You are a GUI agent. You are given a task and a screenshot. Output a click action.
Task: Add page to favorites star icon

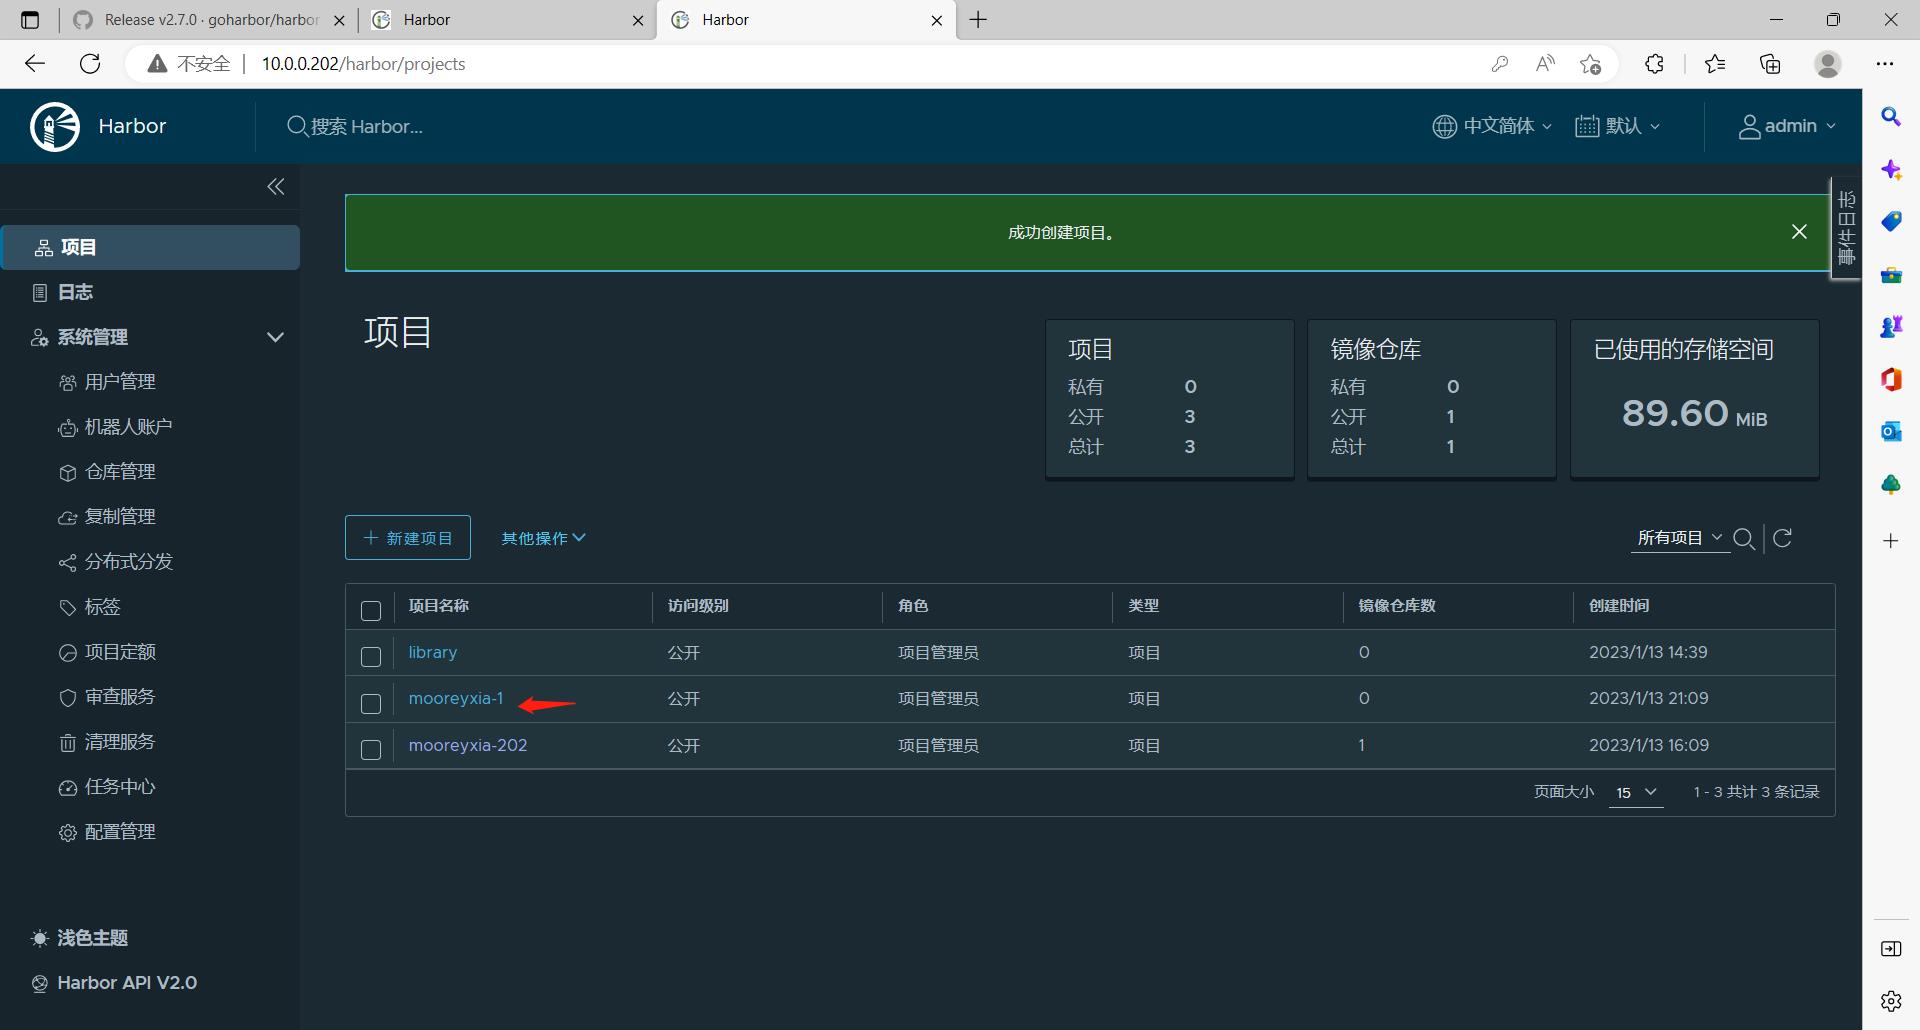click(x=1590, y=64)
